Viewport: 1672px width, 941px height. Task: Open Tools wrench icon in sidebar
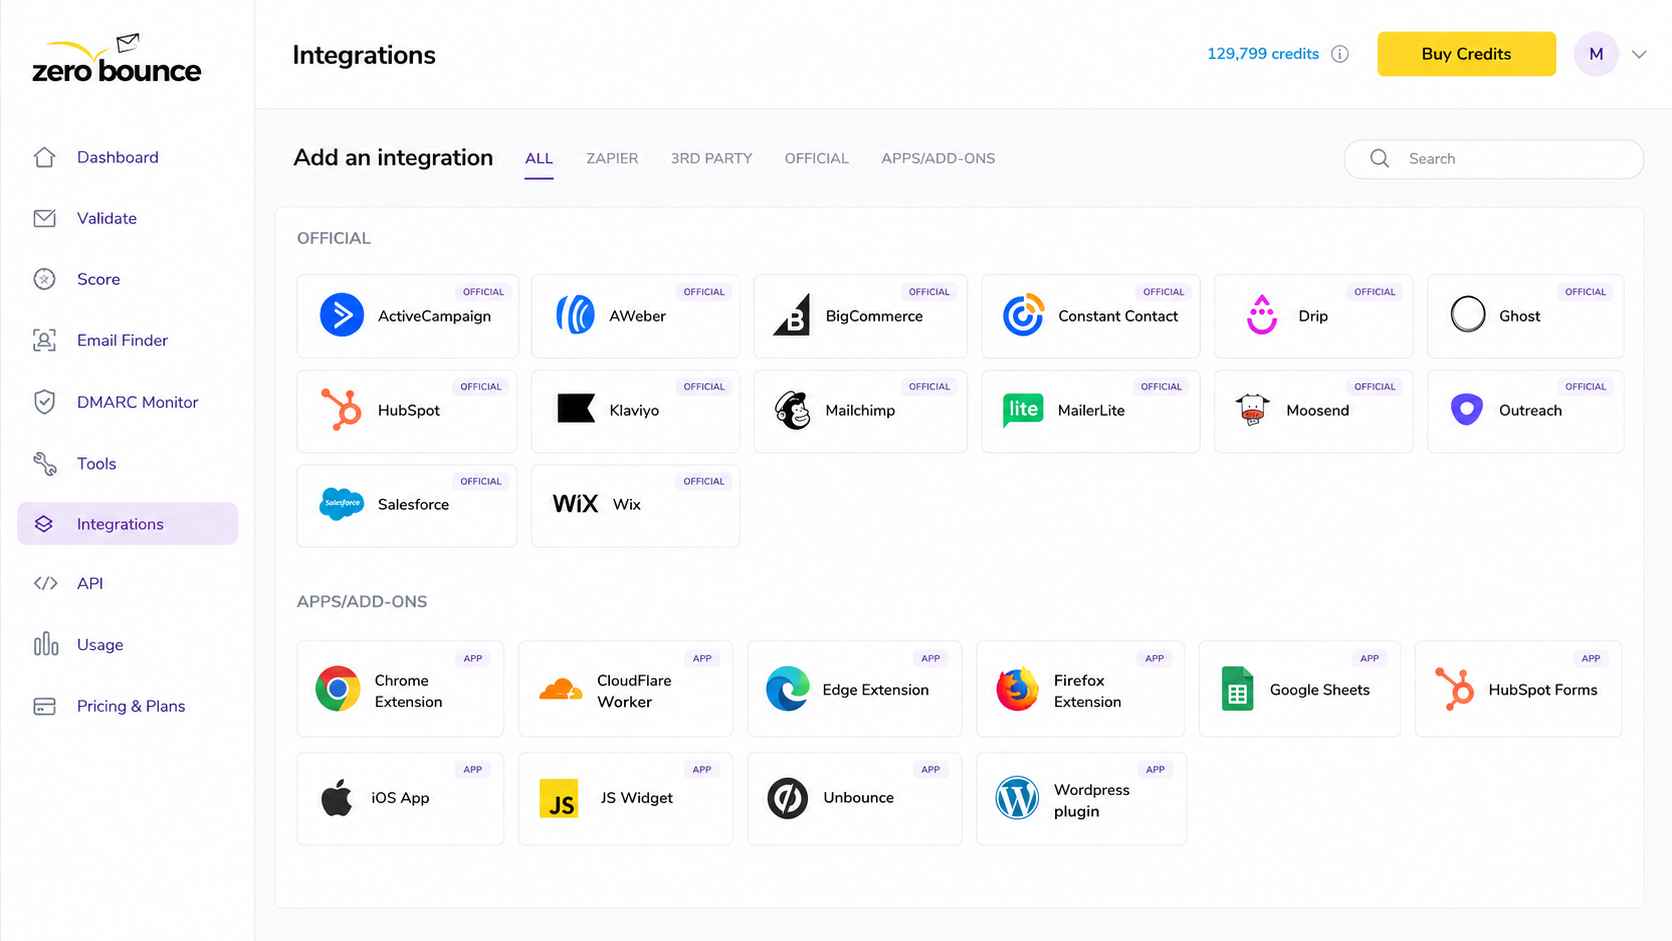pos(44,463)
